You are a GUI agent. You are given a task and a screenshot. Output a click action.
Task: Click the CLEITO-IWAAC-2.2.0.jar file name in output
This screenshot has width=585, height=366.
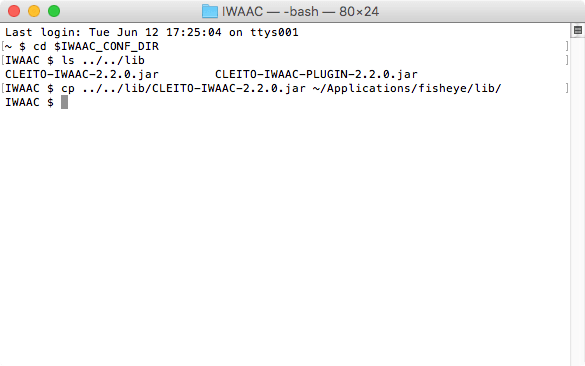(x=82, y=74)
